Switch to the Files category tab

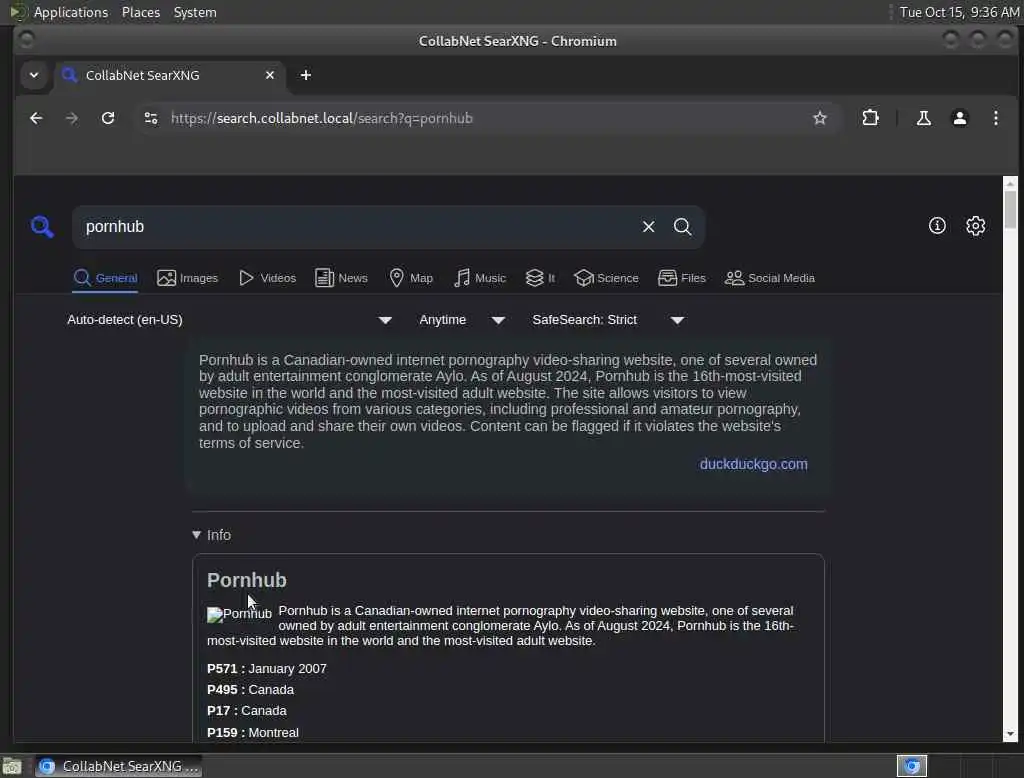[682, 278]
